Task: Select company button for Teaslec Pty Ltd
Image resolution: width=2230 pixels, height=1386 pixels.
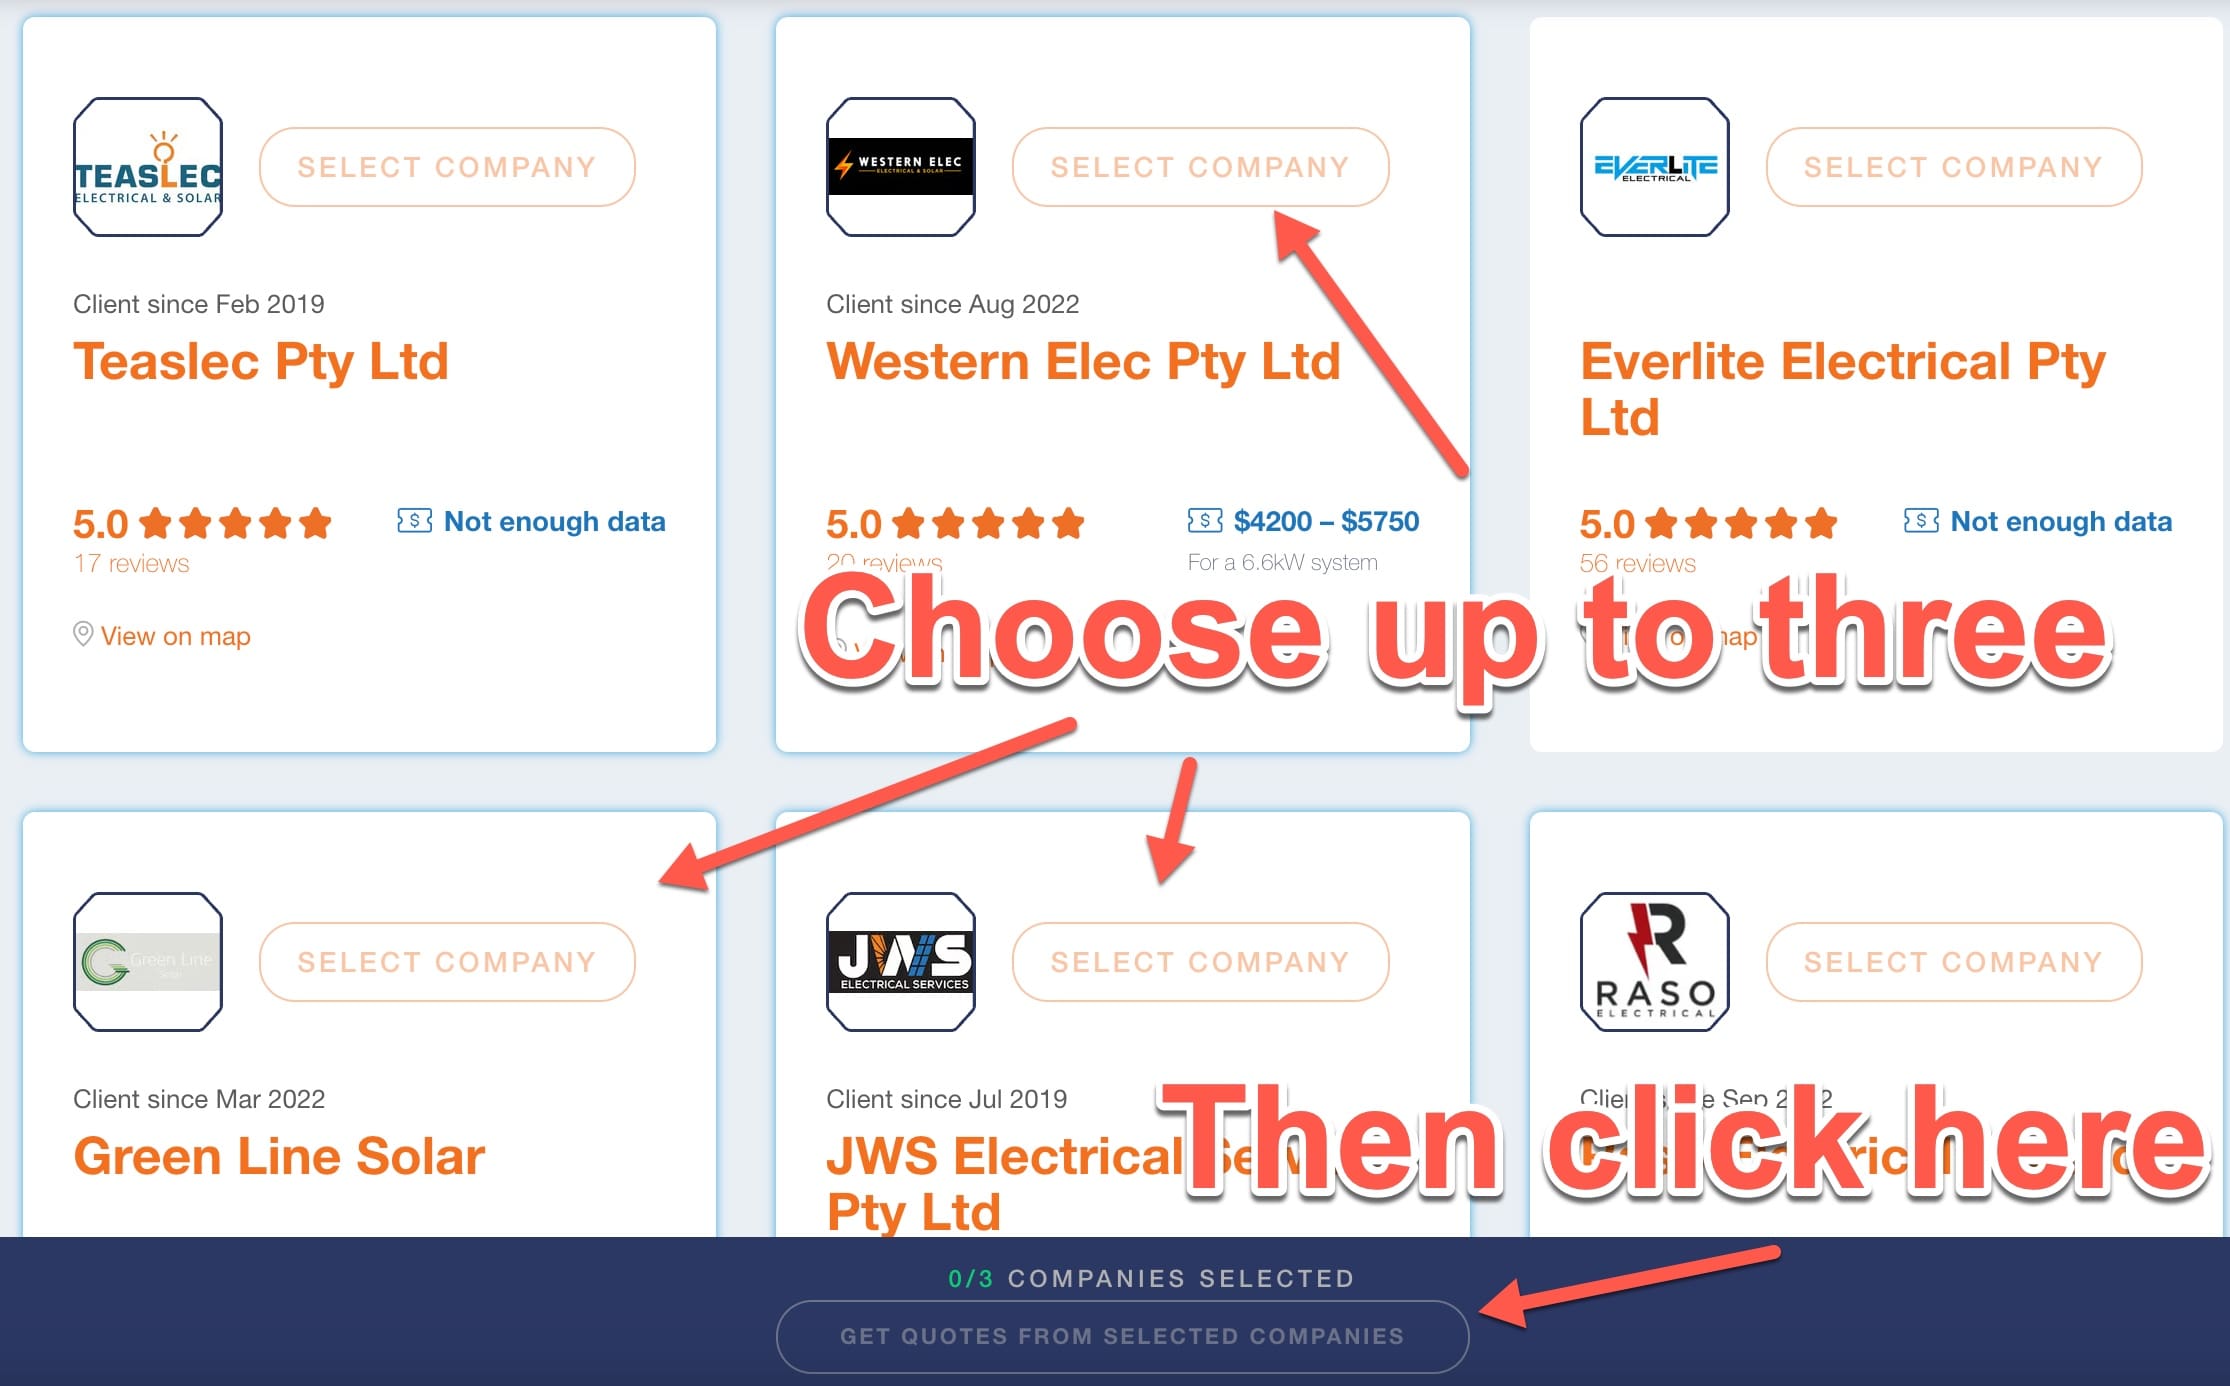Action: [447, 168]
